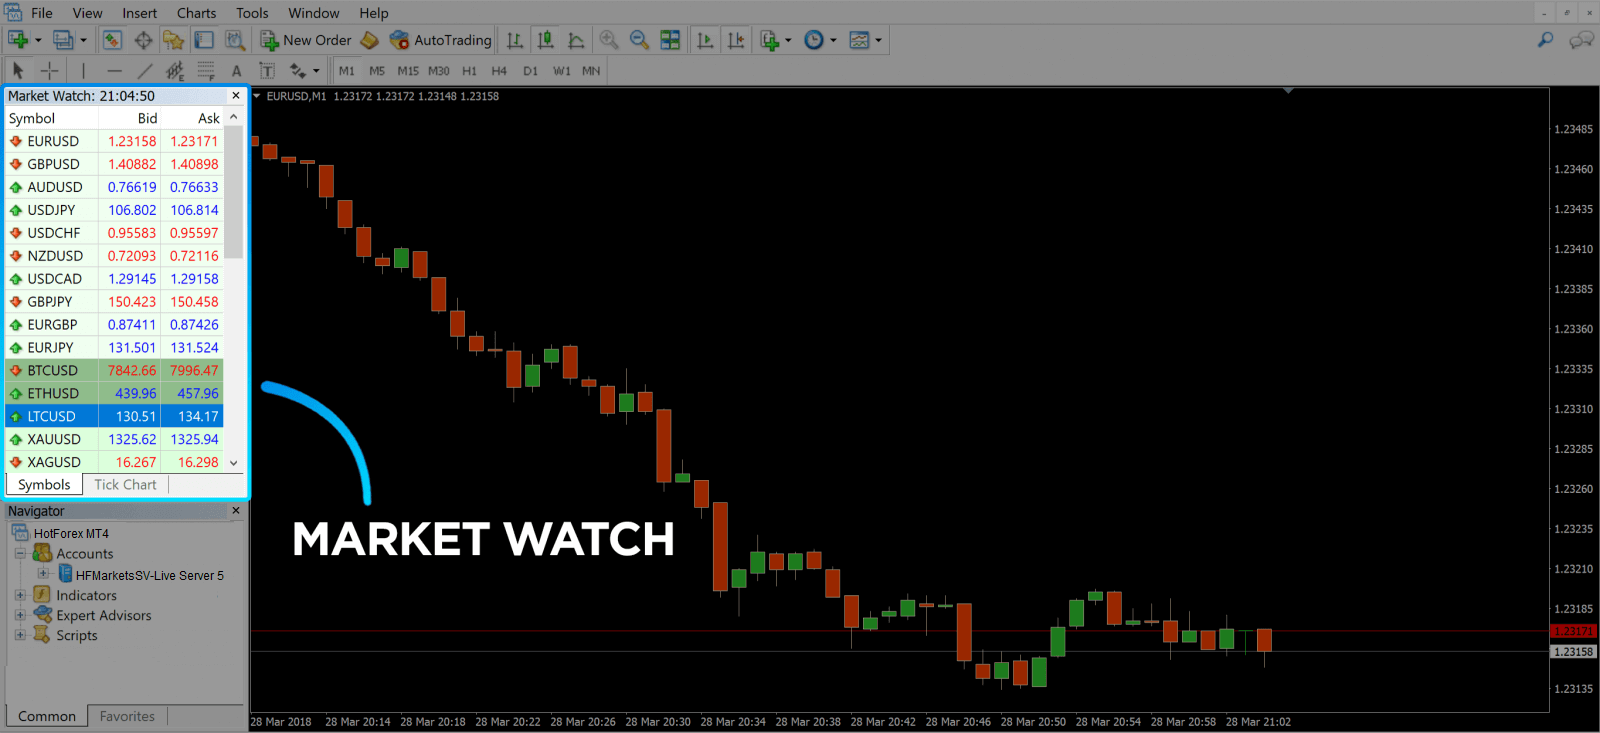Select the Equidistant Channel tool

click(x=175, y=71)
